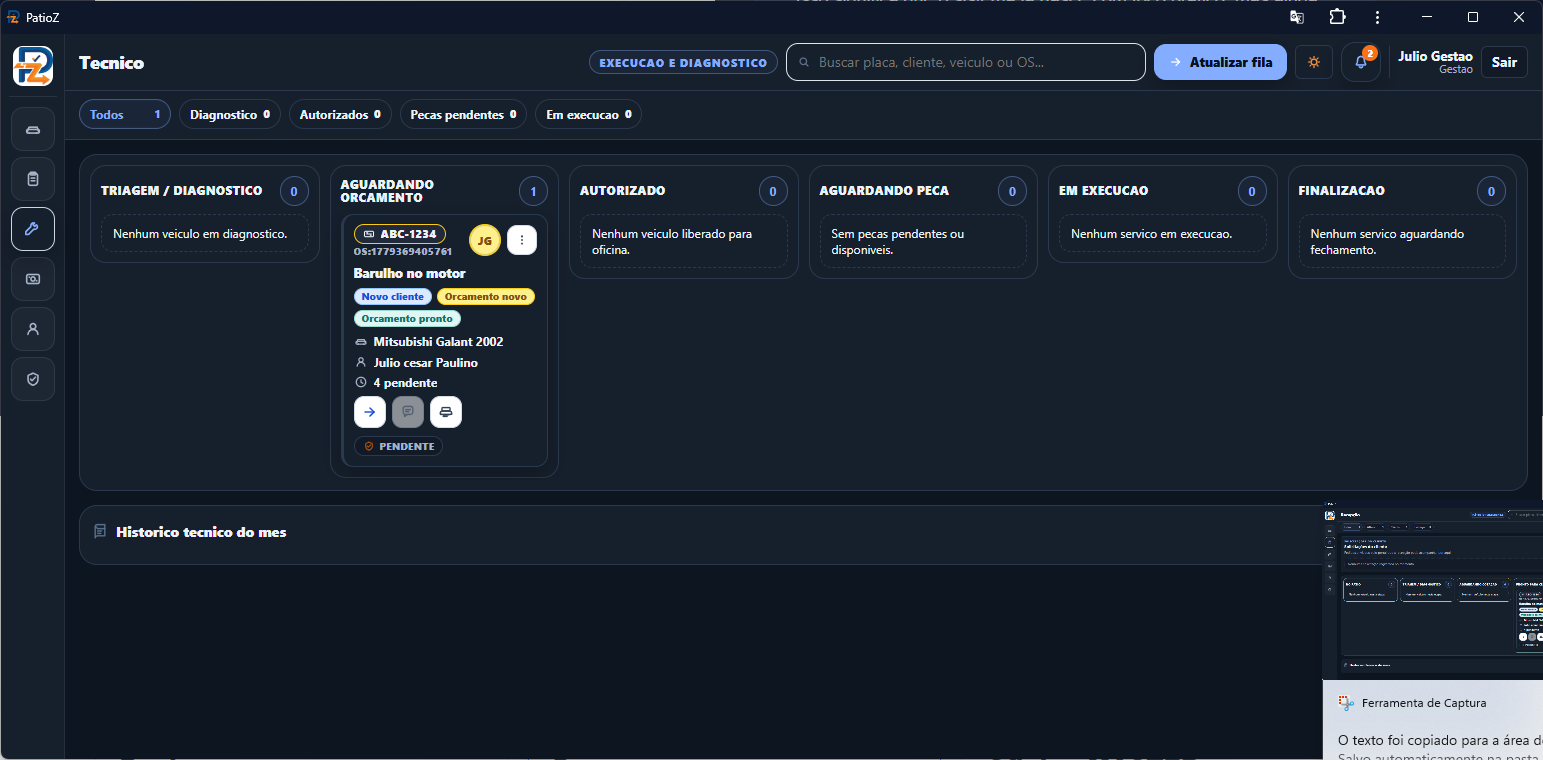Select the Em execucao filter tab
The width and height of the screenshot is (1543, 760).
click(x=588, y=115)
